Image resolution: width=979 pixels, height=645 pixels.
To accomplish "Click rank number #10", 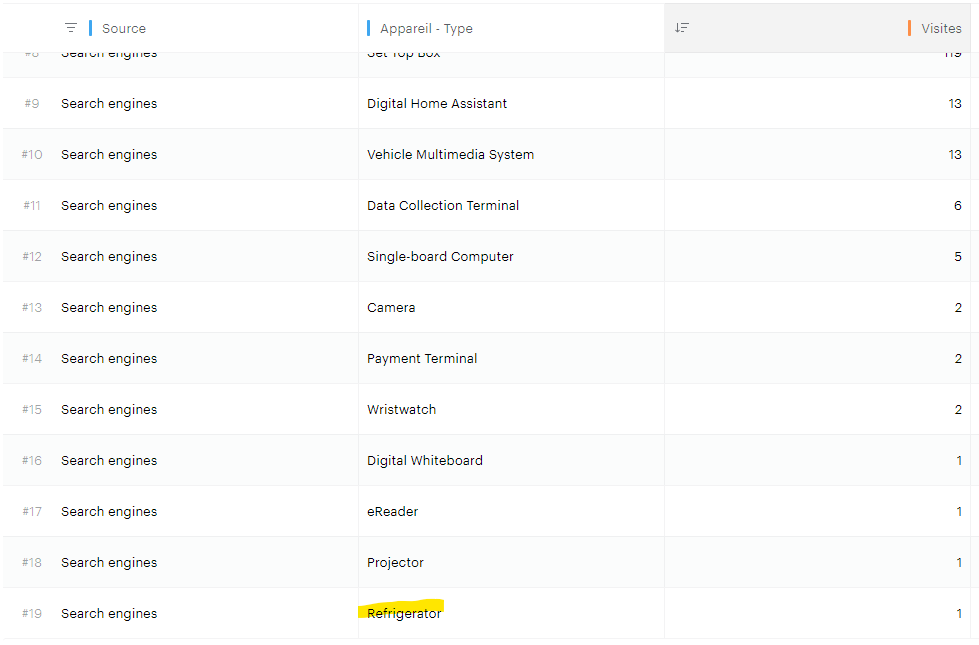I will pyautogui.click(x=32, y=155).
